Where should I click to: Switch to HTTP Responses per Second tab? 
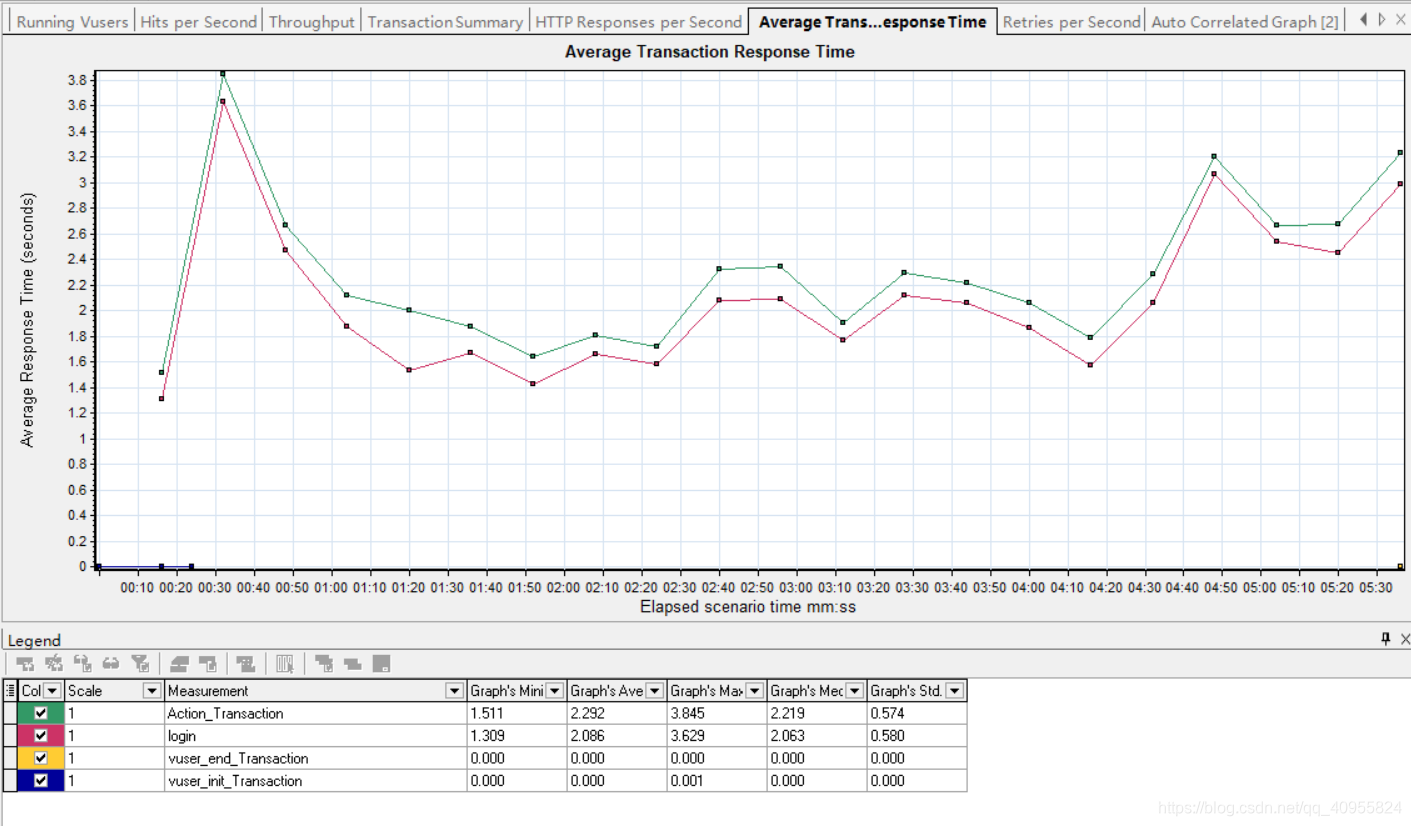638,21
